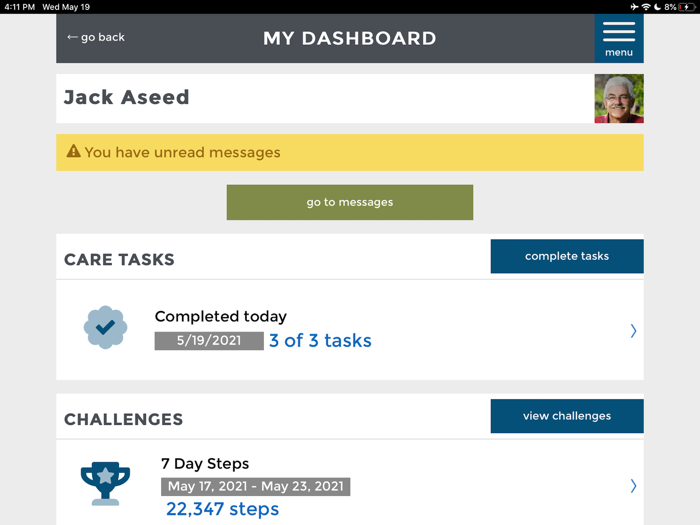Viewport: 700px width, 525px height.
Task: Open the hamburger menu icon
Action: tap(619, 38)
